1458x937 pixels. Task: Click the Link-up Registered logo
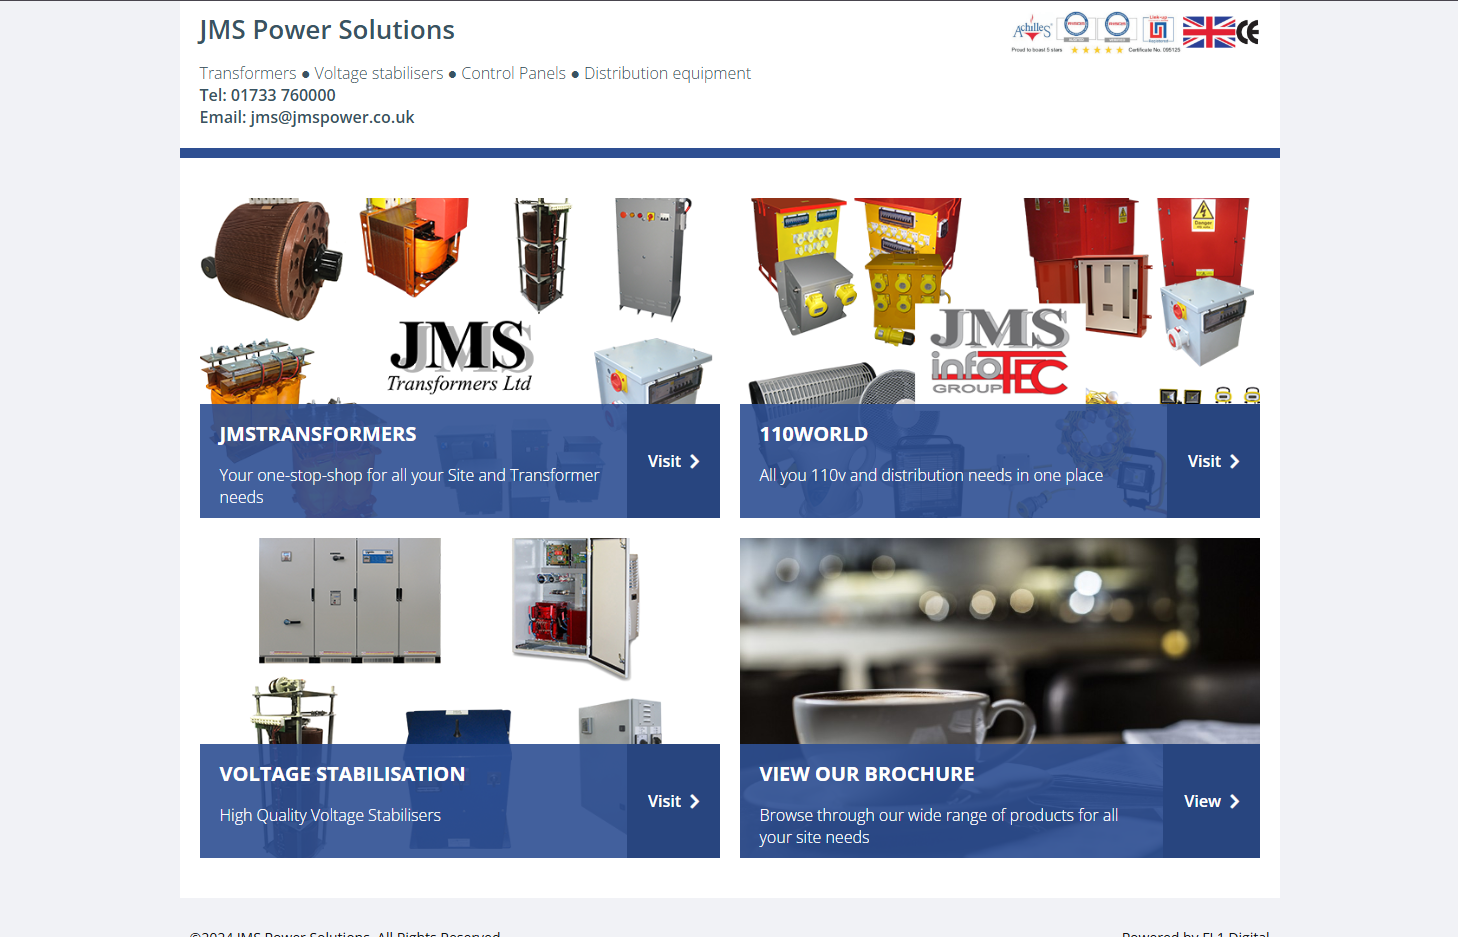point(1157,28)
